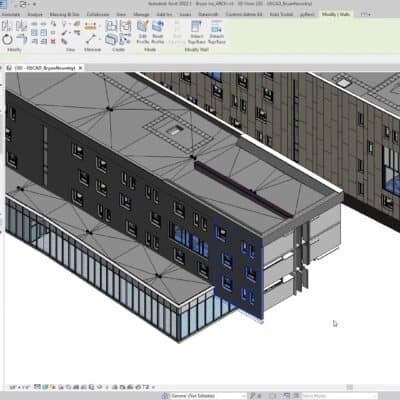Select the Attach Top/Base tool
The width and height of the screenshot is (400, 400).
point(196,32)
